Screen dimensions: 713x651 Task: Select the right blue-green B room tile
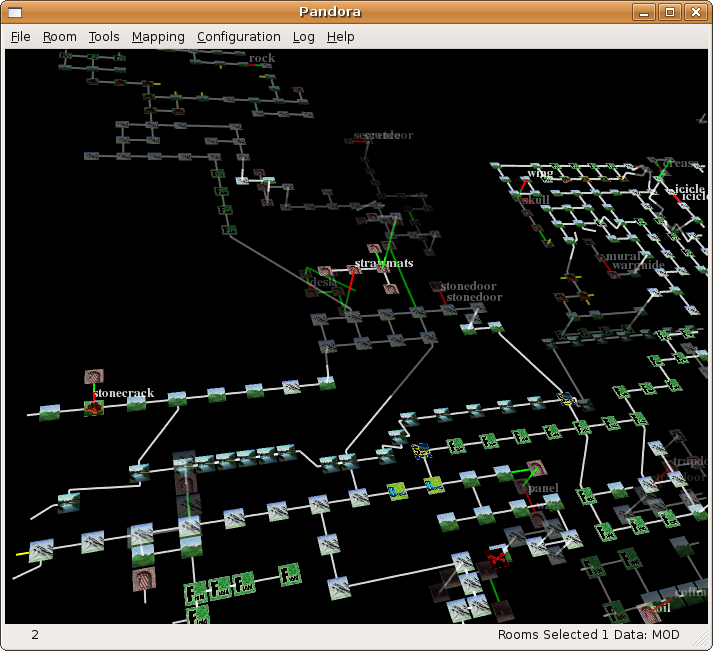434,486
